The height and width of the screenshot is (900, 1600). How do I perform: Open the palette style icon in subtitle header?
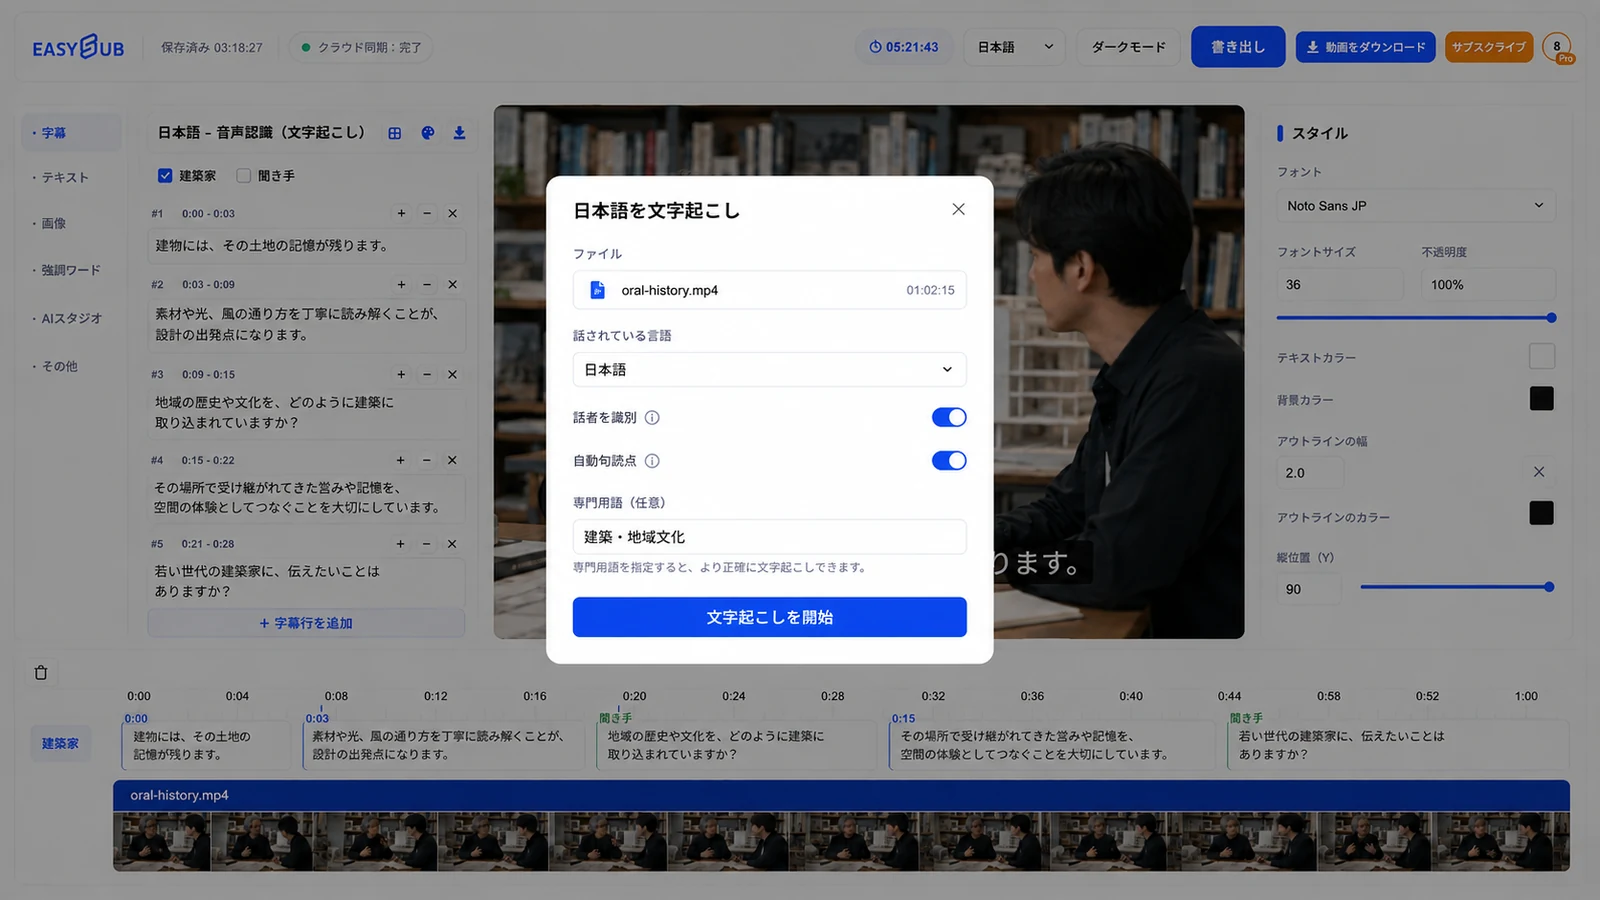[x=428, y=133]
